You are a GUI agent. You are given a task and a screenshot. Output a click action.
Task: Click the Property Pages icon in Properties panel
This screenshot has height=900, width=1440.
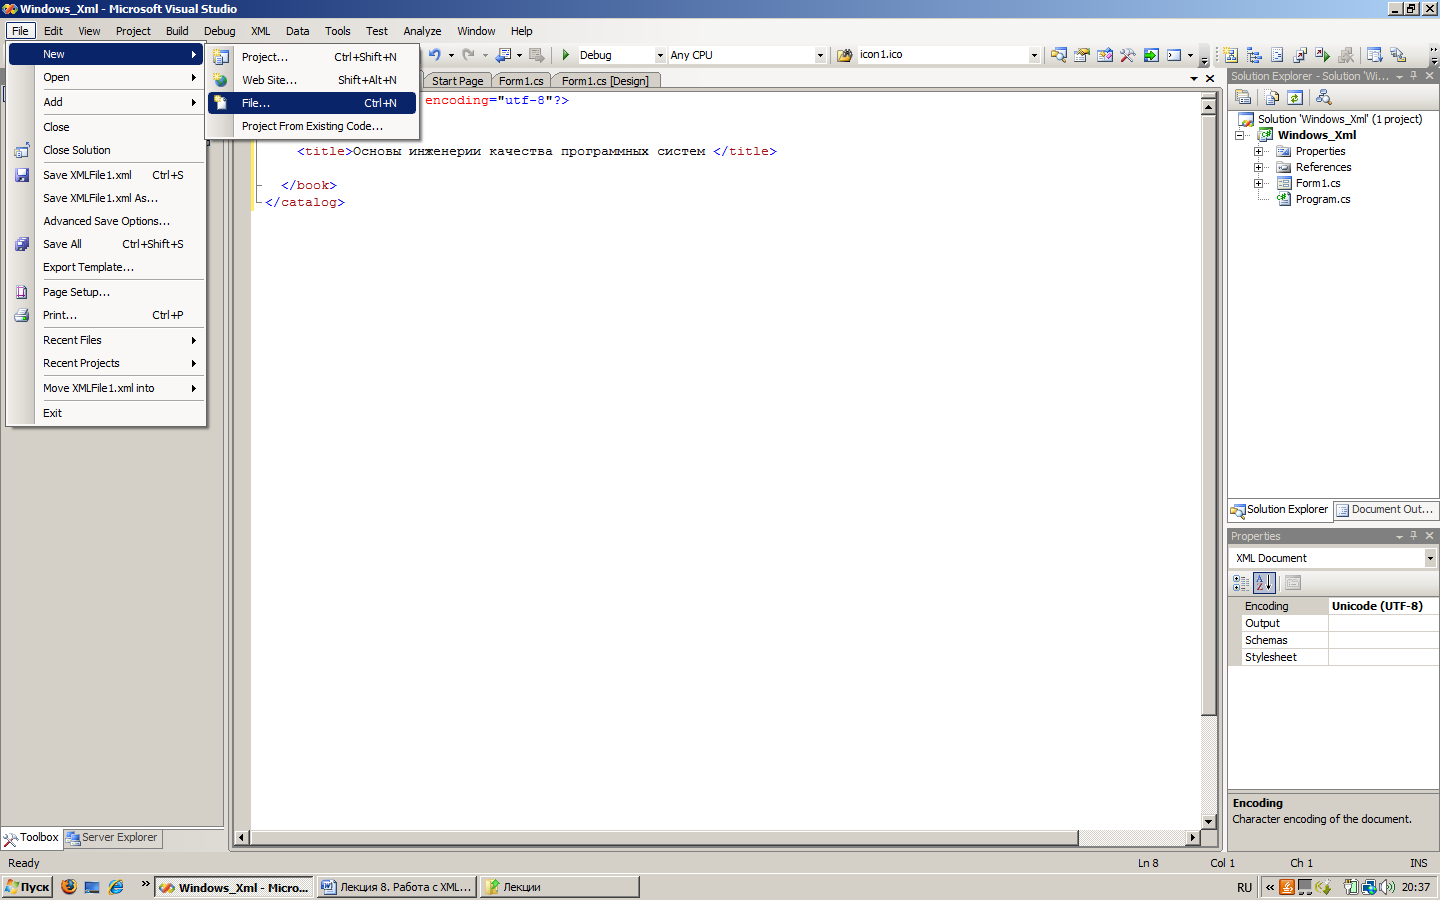[x=1293, y=583]
